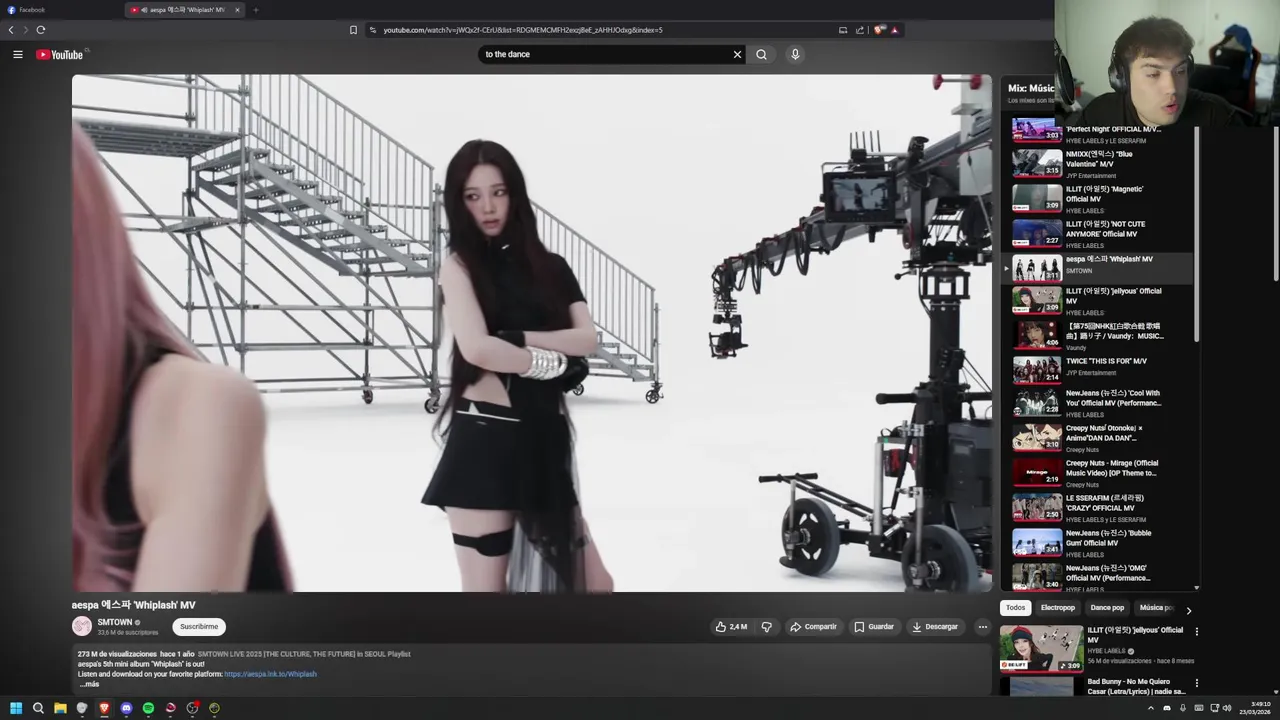This screenshot has width=1280, height=720.
Task: Click the Compartir share button
Action: coord(813,627)
